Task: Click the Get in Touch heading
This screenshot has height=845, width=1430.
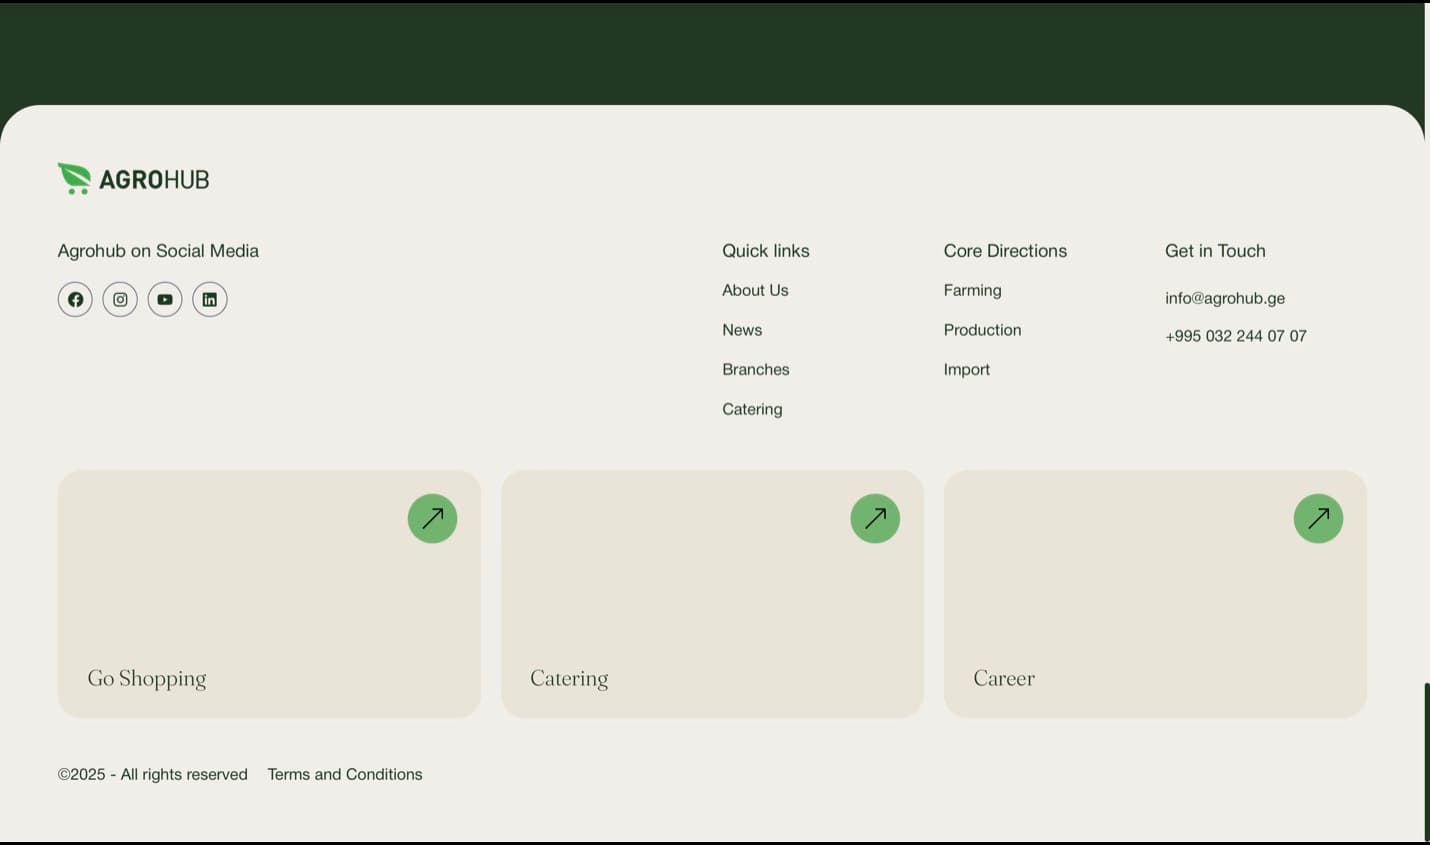Action: click(x=1215, y=251)
